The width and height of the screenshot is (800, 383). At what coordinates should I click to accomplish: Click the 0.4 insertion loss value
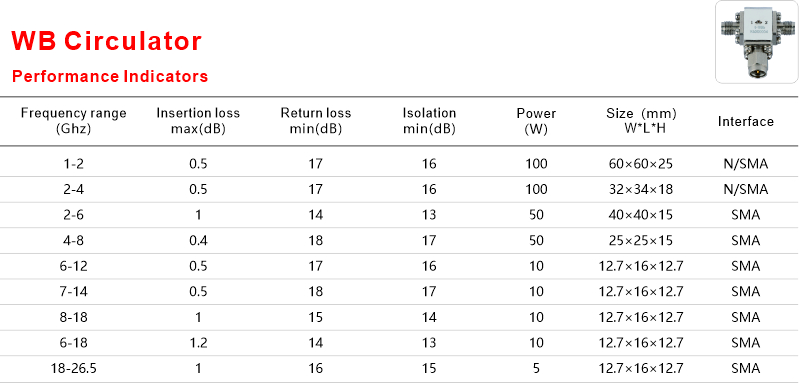198,240
